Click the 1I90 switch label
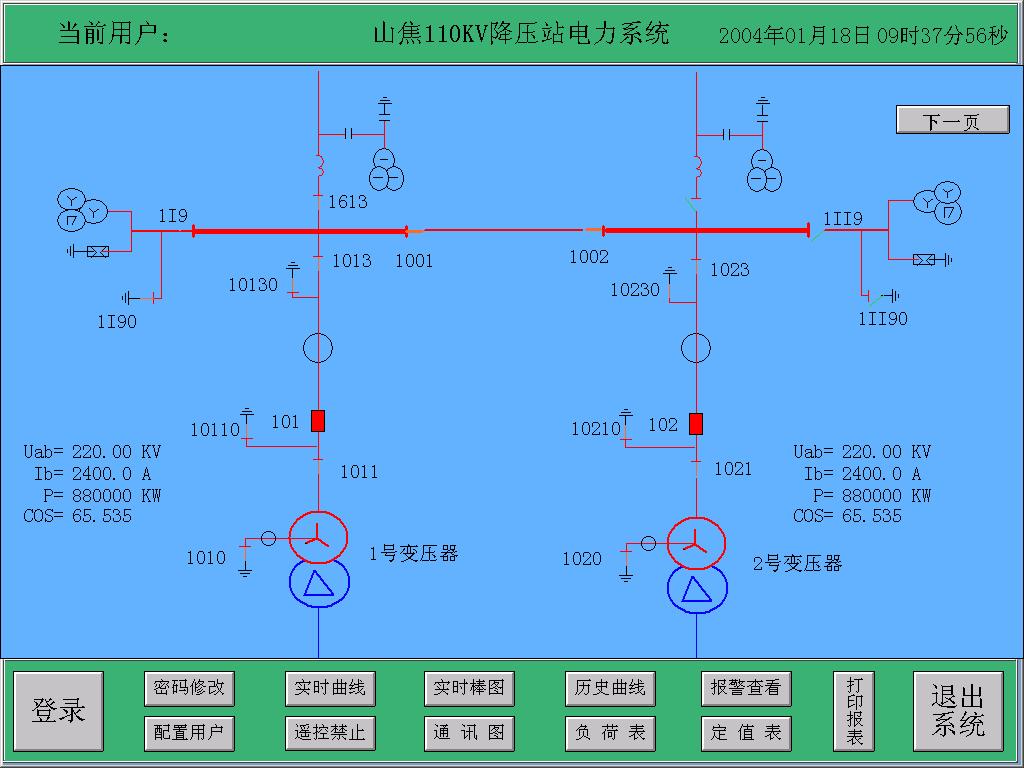The width and height of the screenshot is (1024, 768). pyautogui.click(x=117, y=321)
